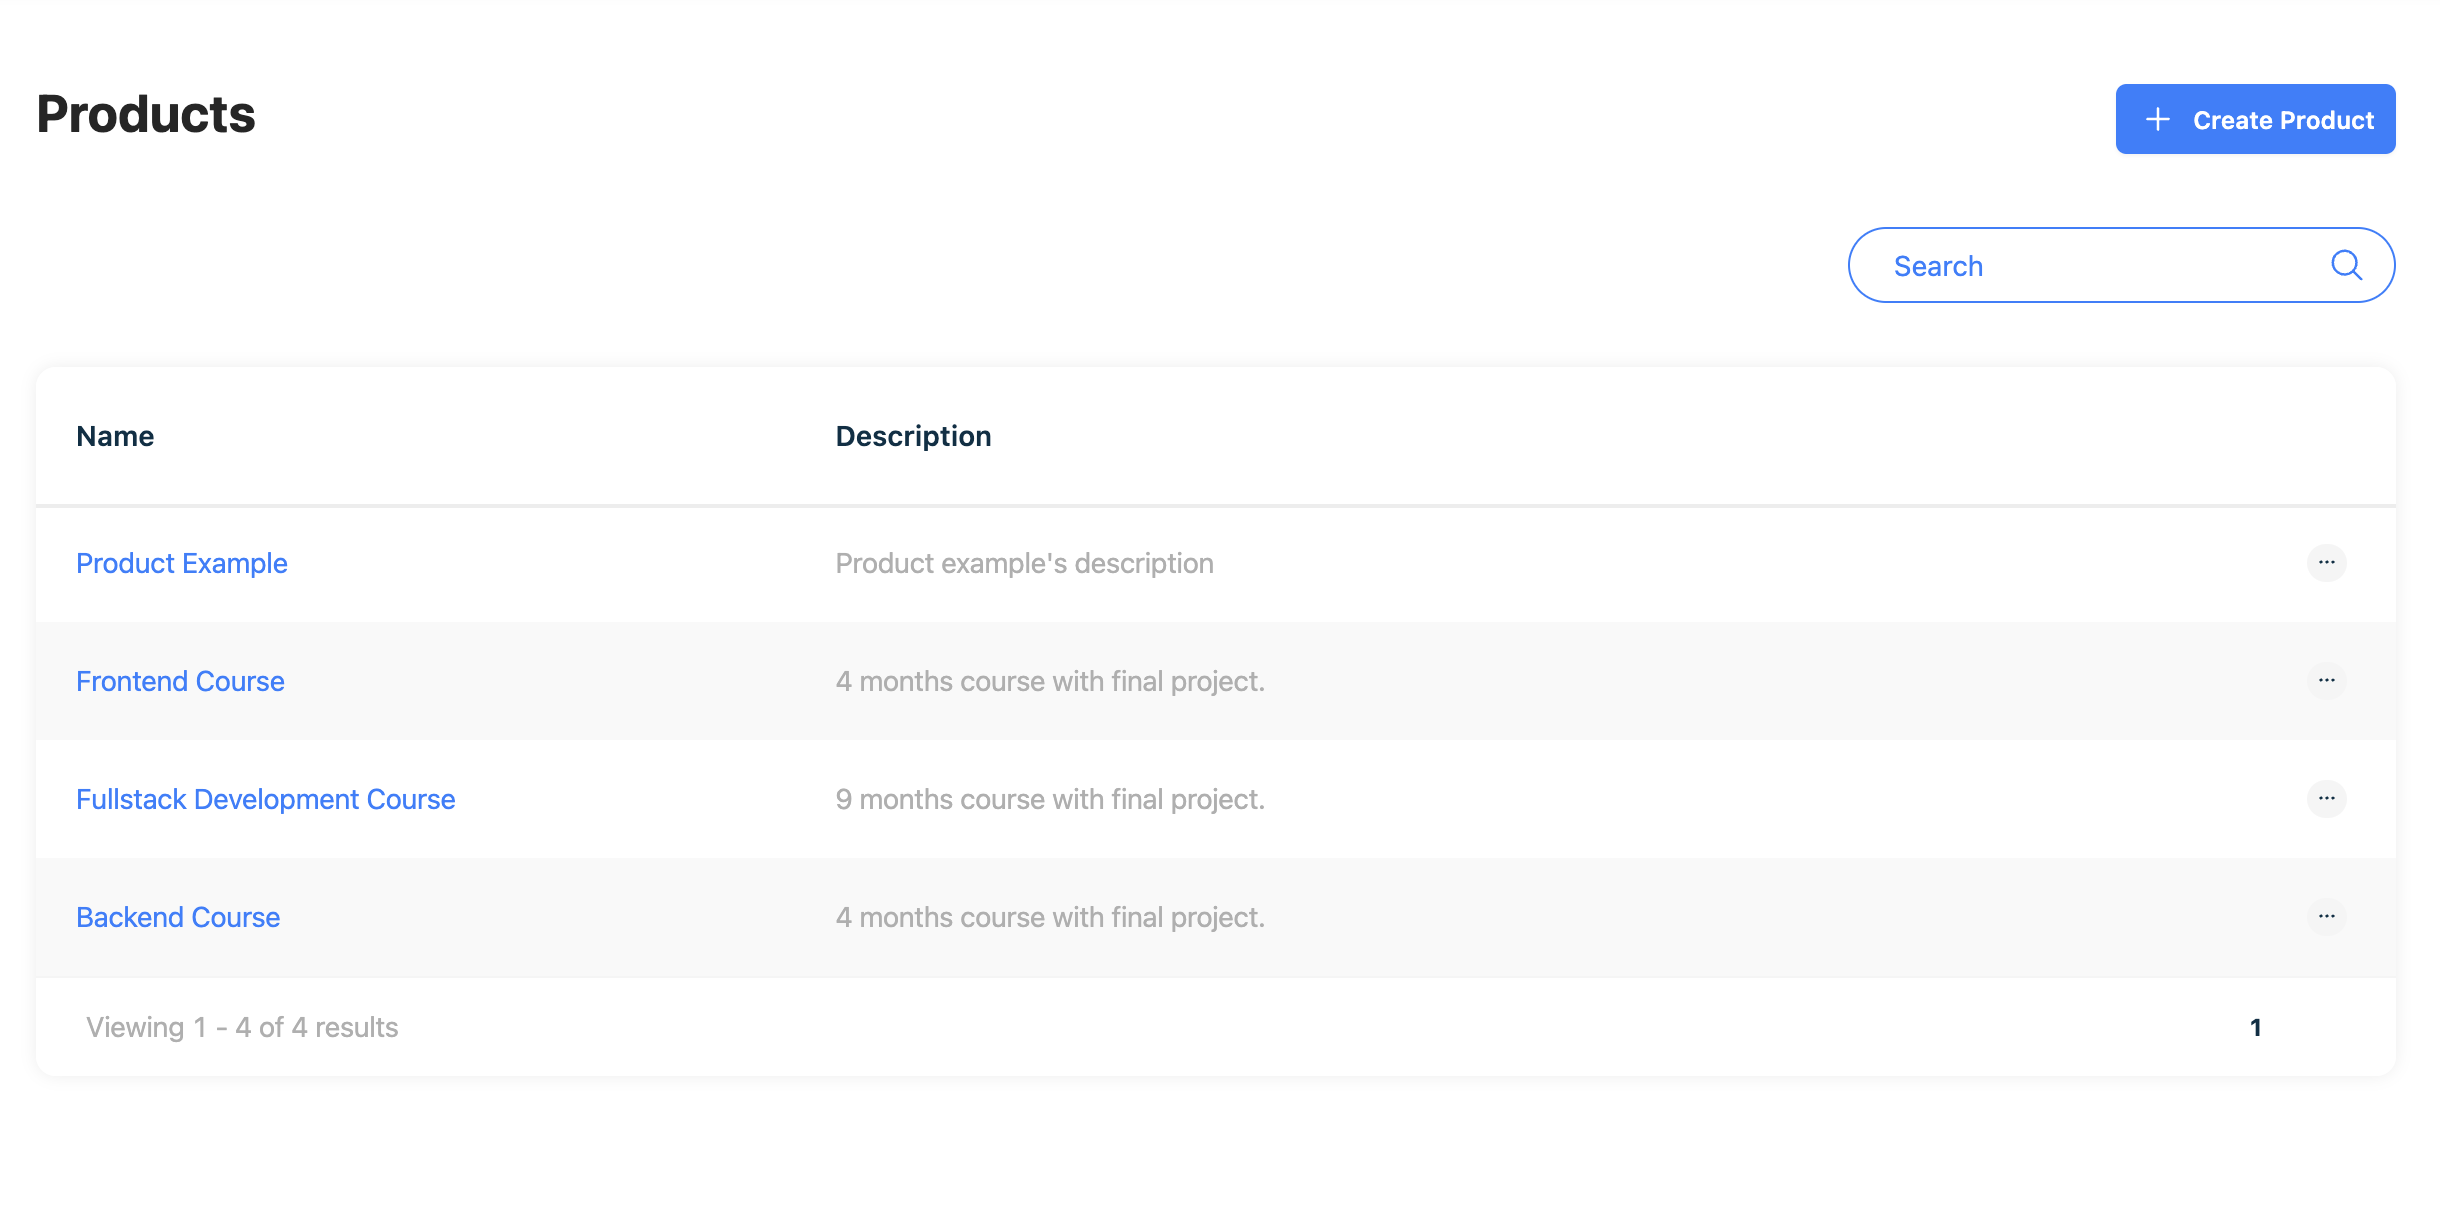Open the Frontend Course link

tap(180, 681)
